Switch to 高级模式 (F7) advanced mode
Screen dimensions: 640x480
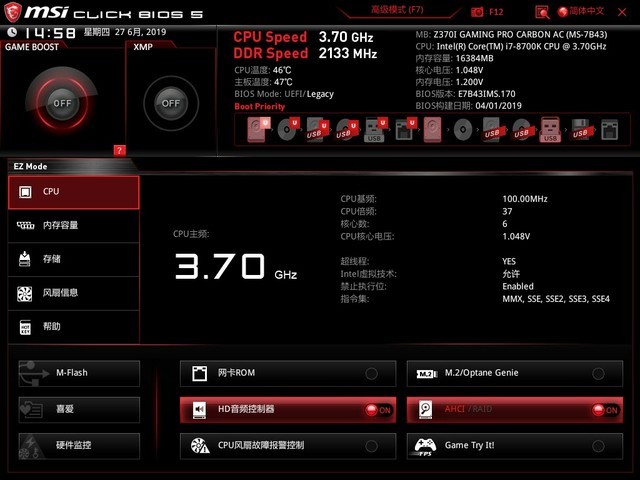click(x=397, y=10)
